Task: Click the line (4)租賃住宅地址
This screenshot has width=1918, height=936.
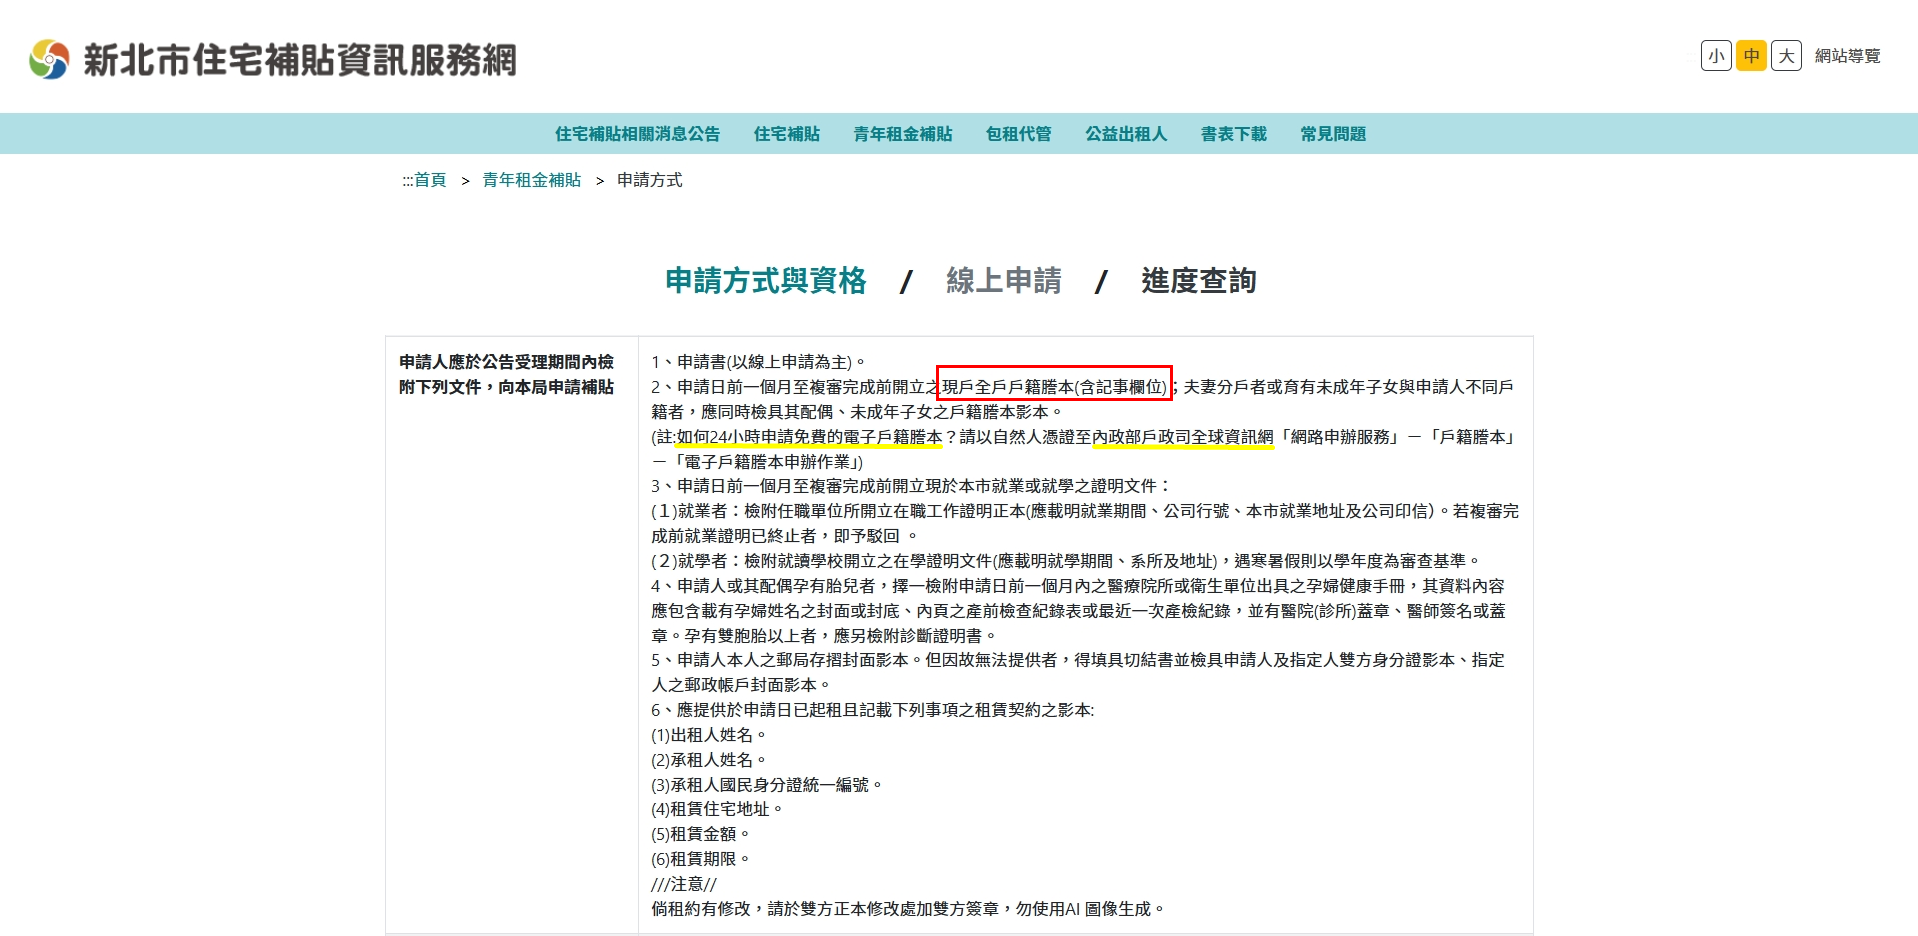Action: 717,809
